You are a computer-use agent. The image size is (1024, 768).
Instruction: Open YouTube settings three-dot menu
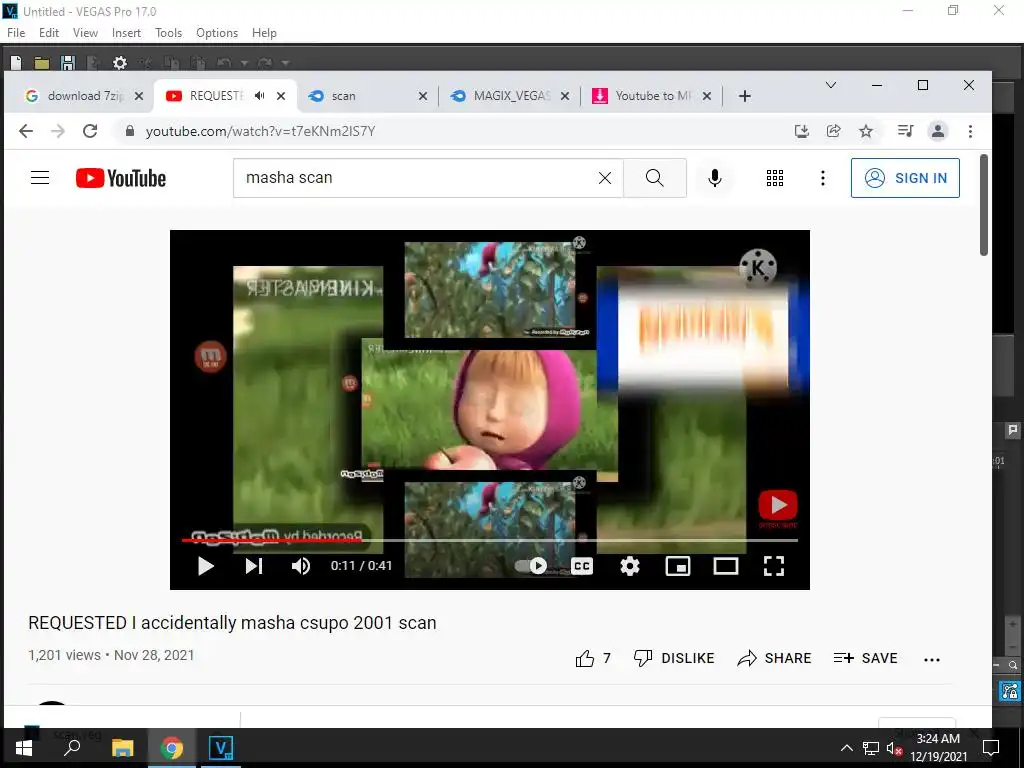(x=822, y=178)
